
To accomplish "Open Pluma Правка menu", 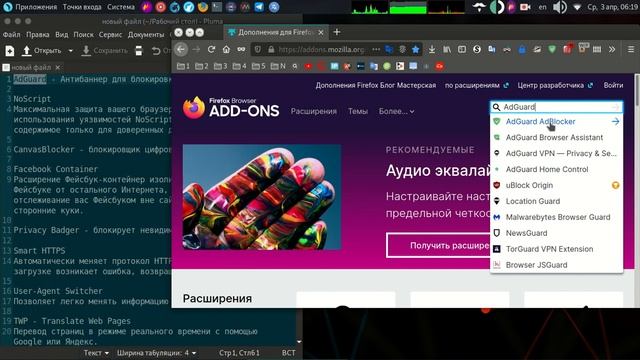I will coord(38,35).
